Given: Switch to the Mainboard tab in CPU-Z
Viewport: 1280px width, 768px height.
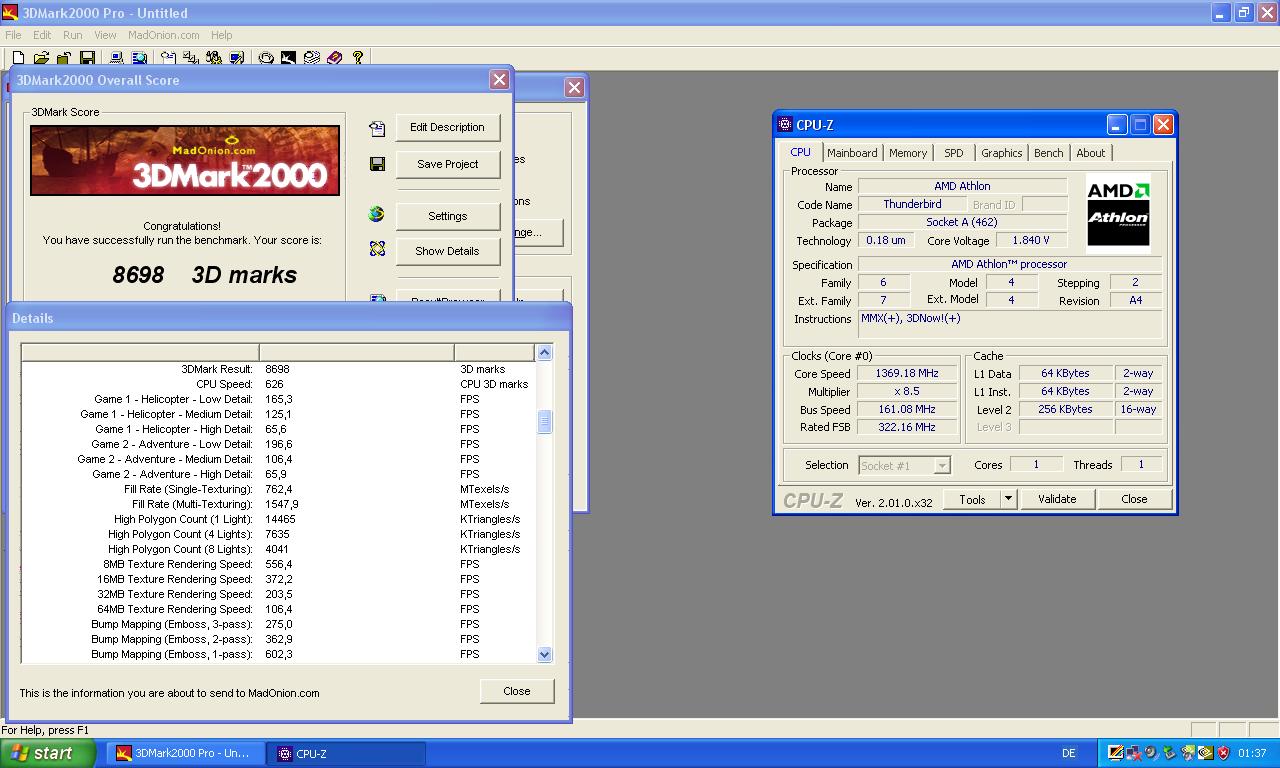Looking at the screenshot, I should pos(852,153).
